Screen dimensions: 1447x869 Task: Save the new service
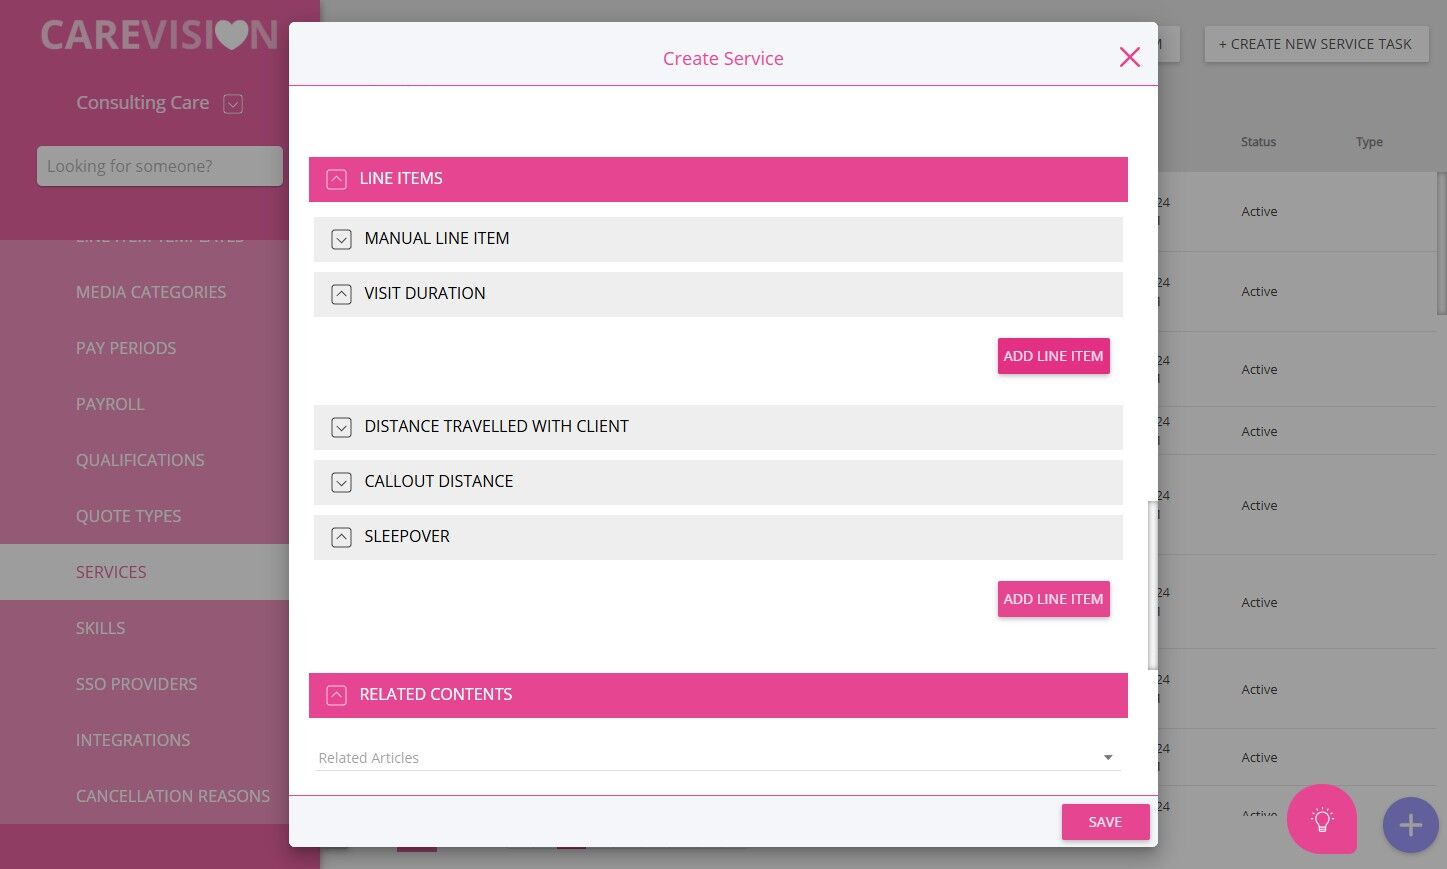(x=1105, y=822)
